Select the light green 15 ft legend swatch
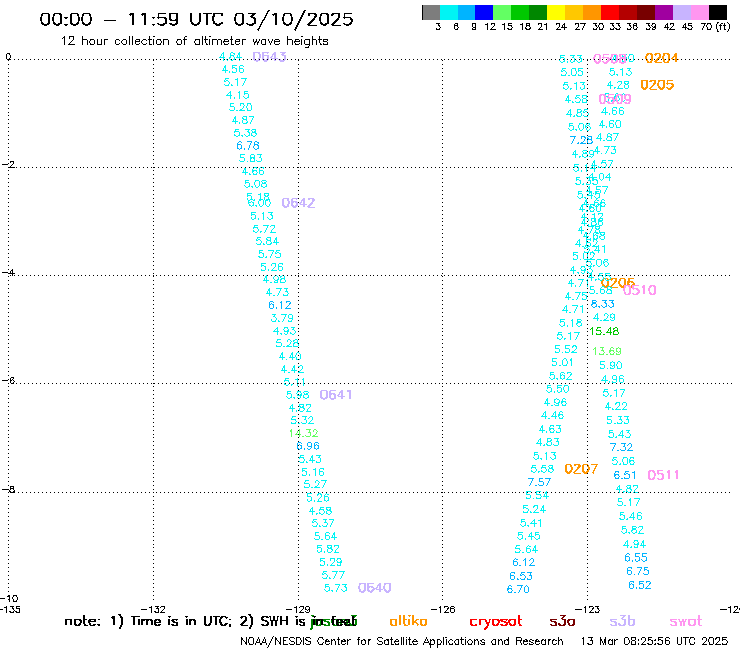The height and width of the screenshot is (650, 740). (x=502, y=12)
